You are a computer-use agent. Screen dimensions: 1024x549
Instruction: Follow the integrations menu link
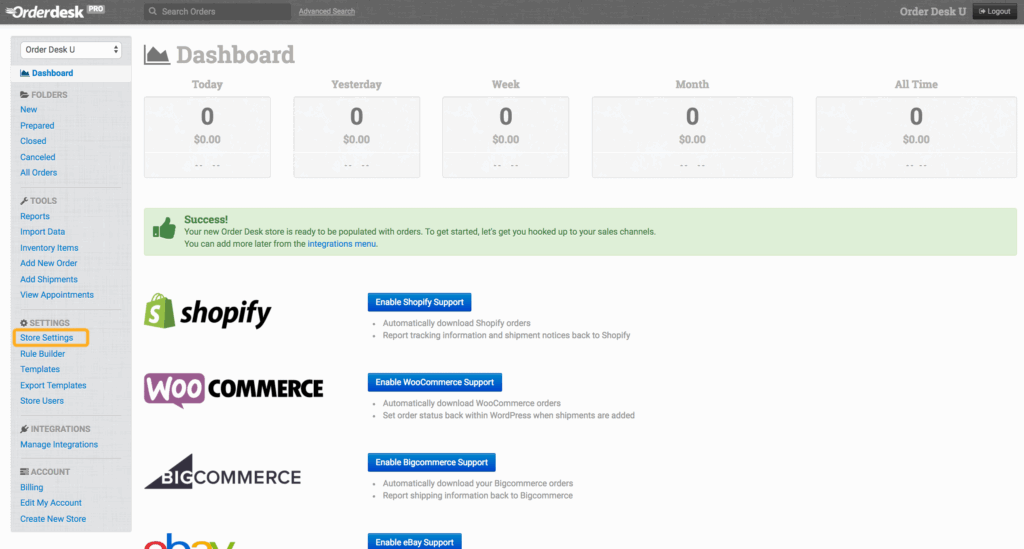coord(341,243)
